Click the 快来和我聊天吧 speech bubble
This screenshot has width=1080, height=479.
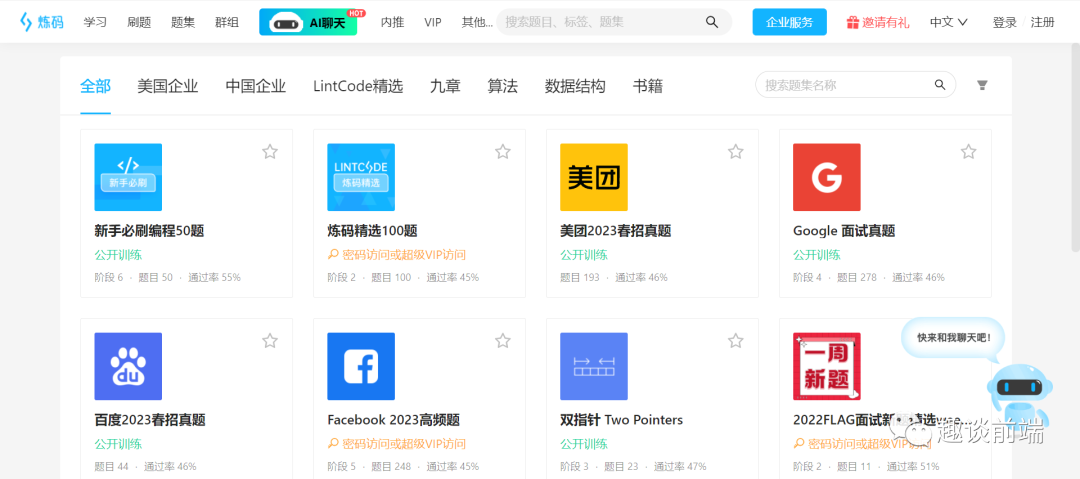953,338
